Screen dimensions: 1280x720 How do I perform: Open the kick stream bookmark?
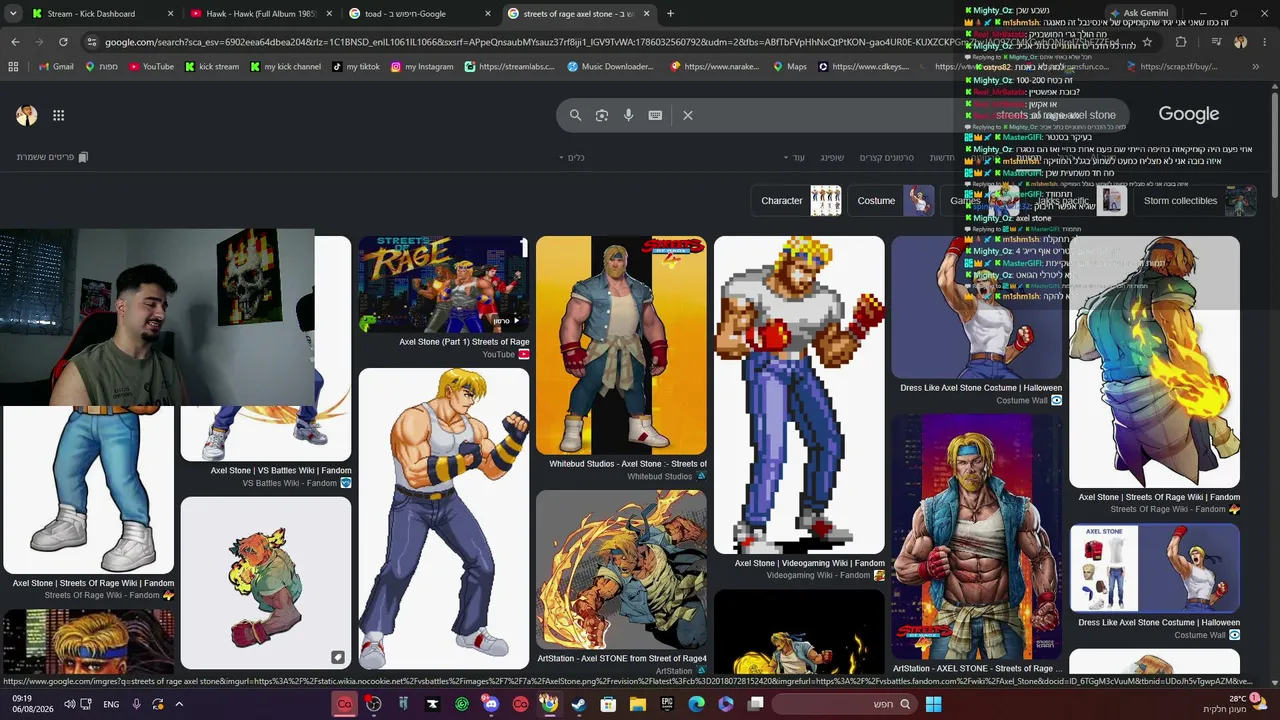(x=210, y=66)
